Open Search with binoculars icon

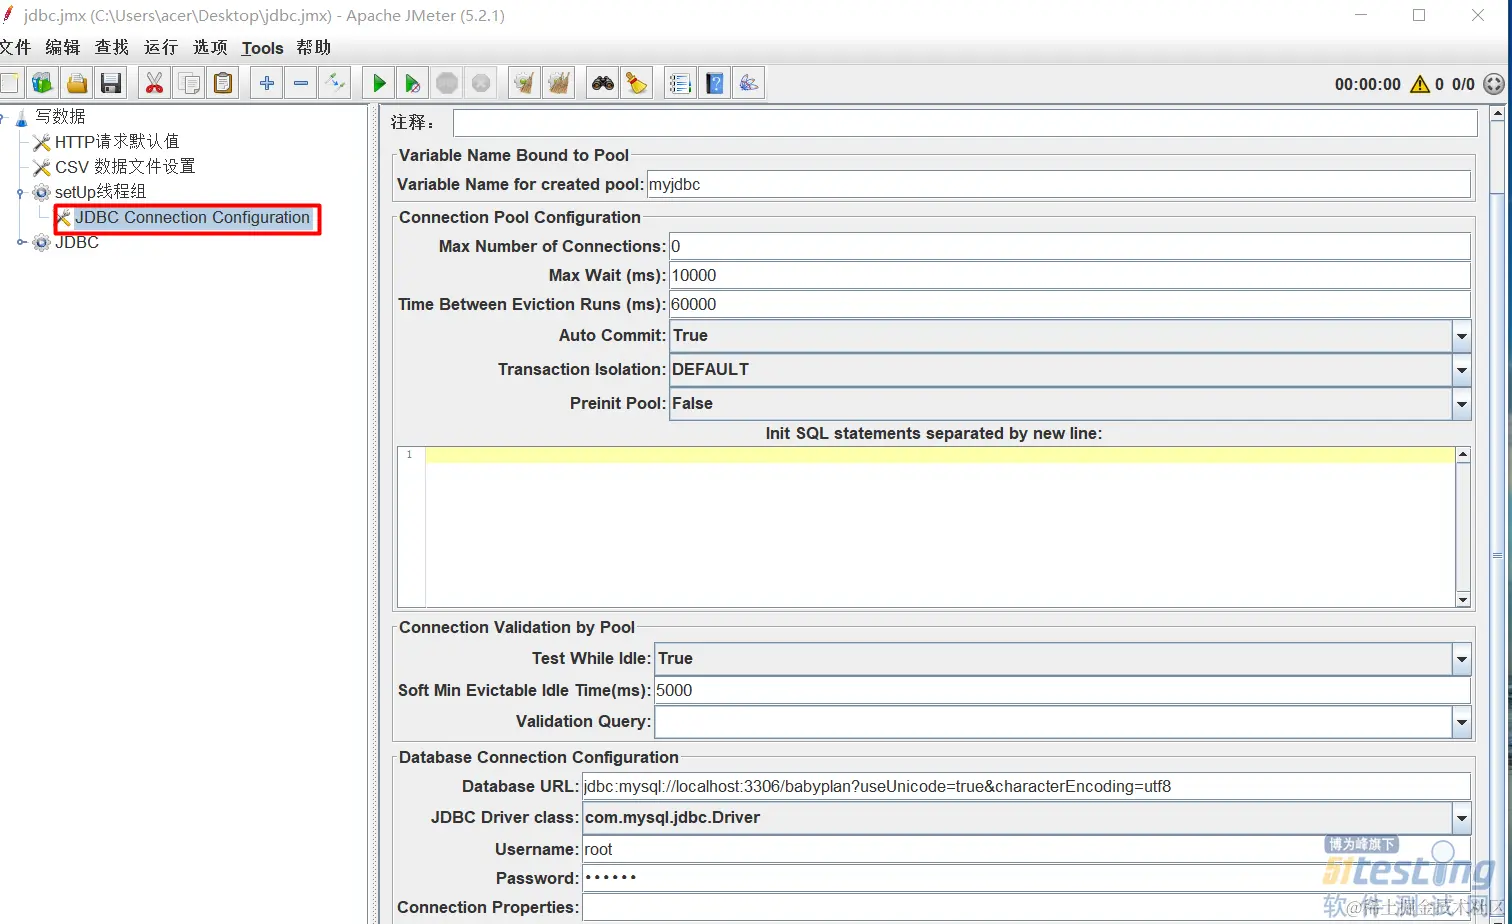(x=603, y=83)
